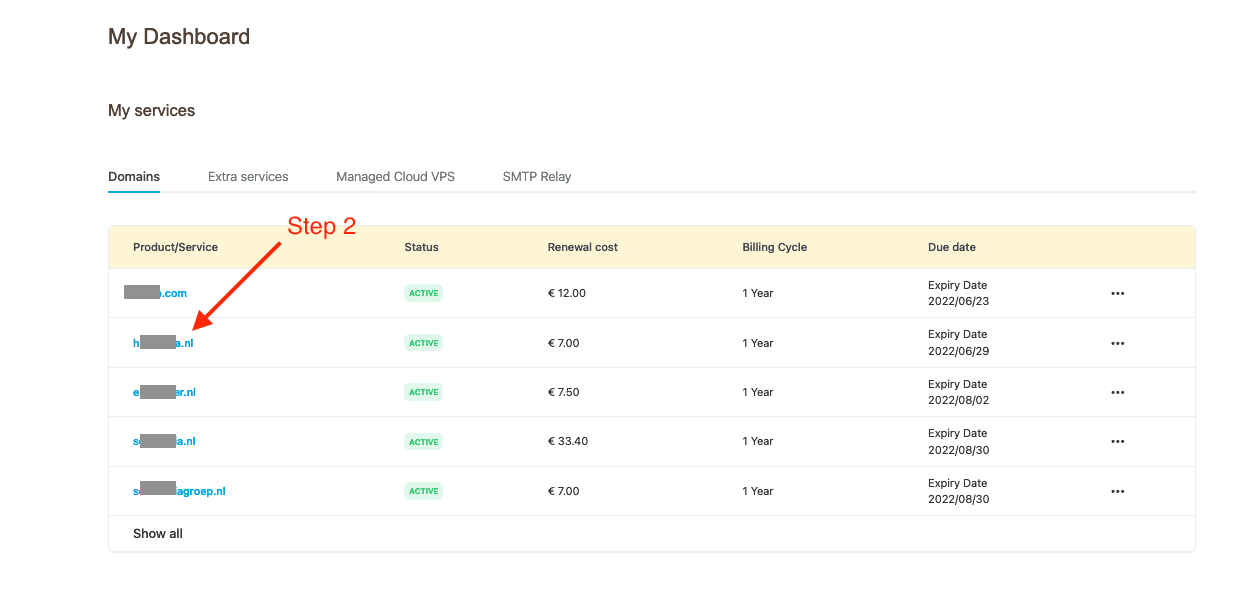
Task: Open three-dots menu for the agroep.nl domain
Action: coord(1117,491)
